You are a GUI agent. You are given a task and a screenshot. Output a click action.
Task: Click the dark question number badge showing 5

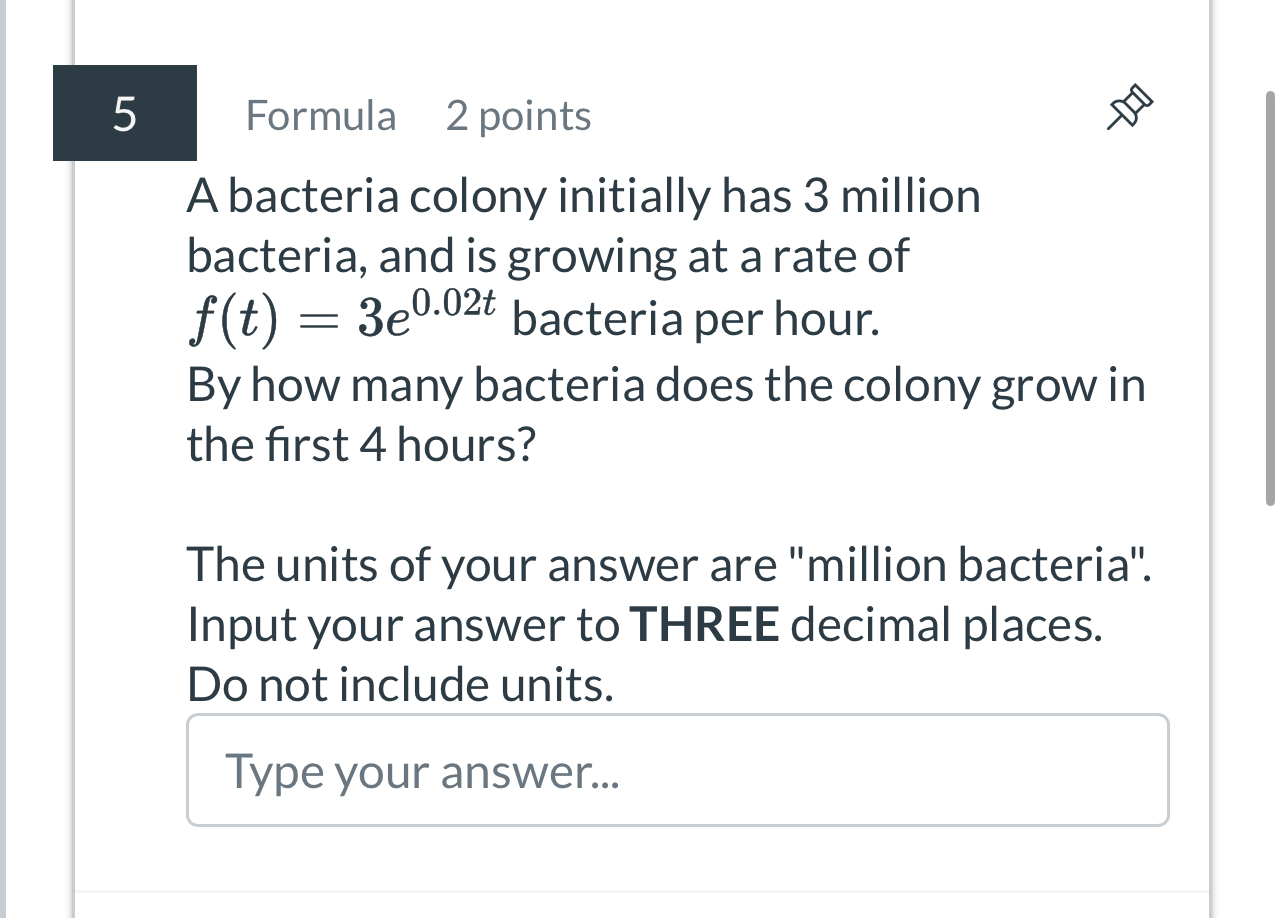tap(124, 113)
